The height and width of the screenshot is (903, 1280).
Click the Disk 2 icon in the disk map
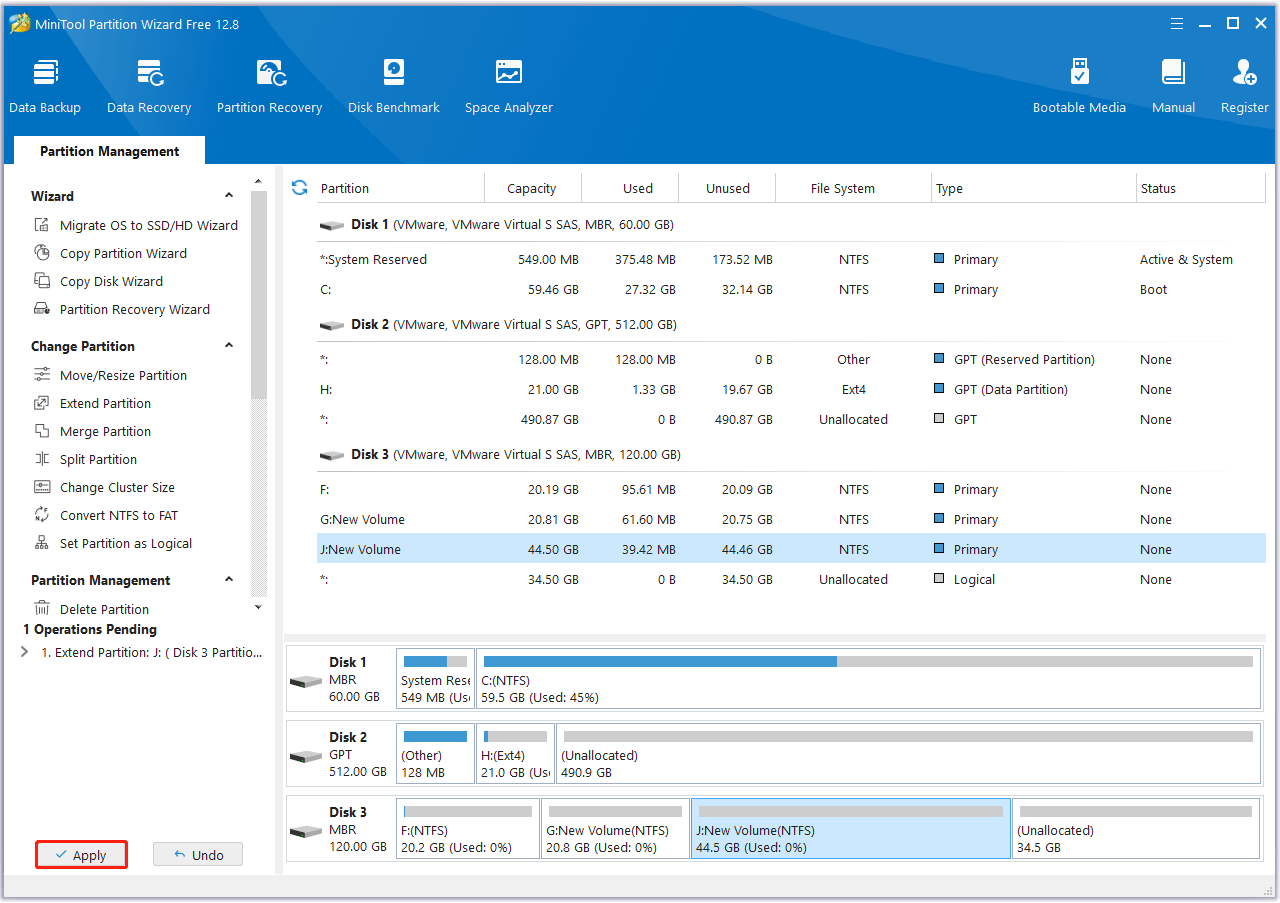306,756
